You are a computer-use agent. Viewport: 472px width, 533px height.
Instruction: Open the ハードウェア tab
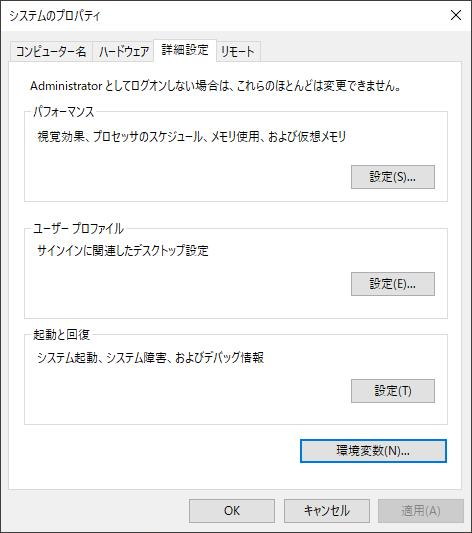pos(123,52)
